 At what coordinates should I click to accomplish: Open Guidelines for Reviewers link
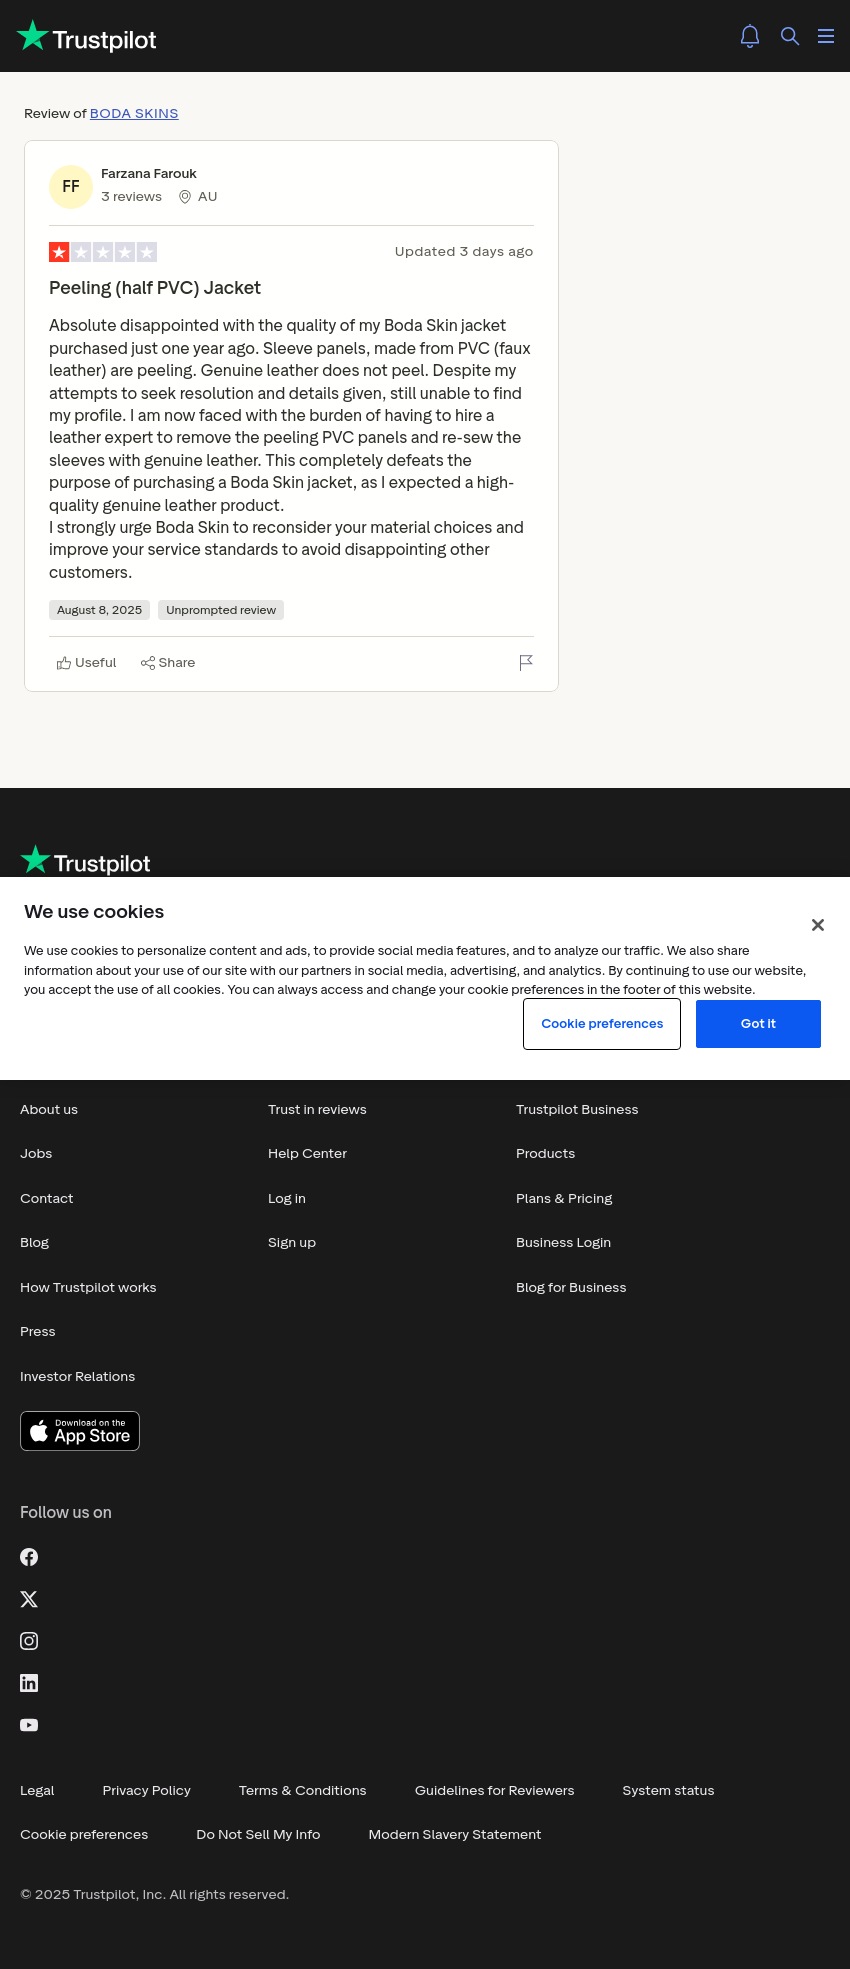pyautogui.click(x=494, y=1791)
